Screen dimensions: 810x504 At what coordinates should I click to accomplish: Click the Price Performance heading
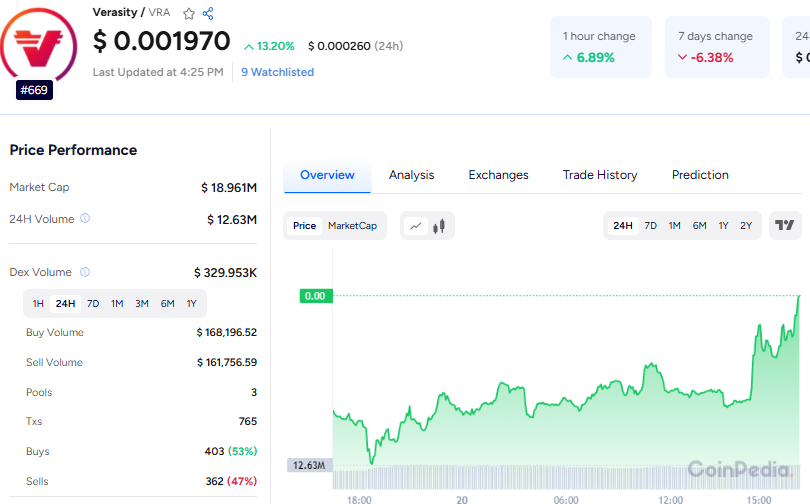pyautogui.click(x=73, y=150)
